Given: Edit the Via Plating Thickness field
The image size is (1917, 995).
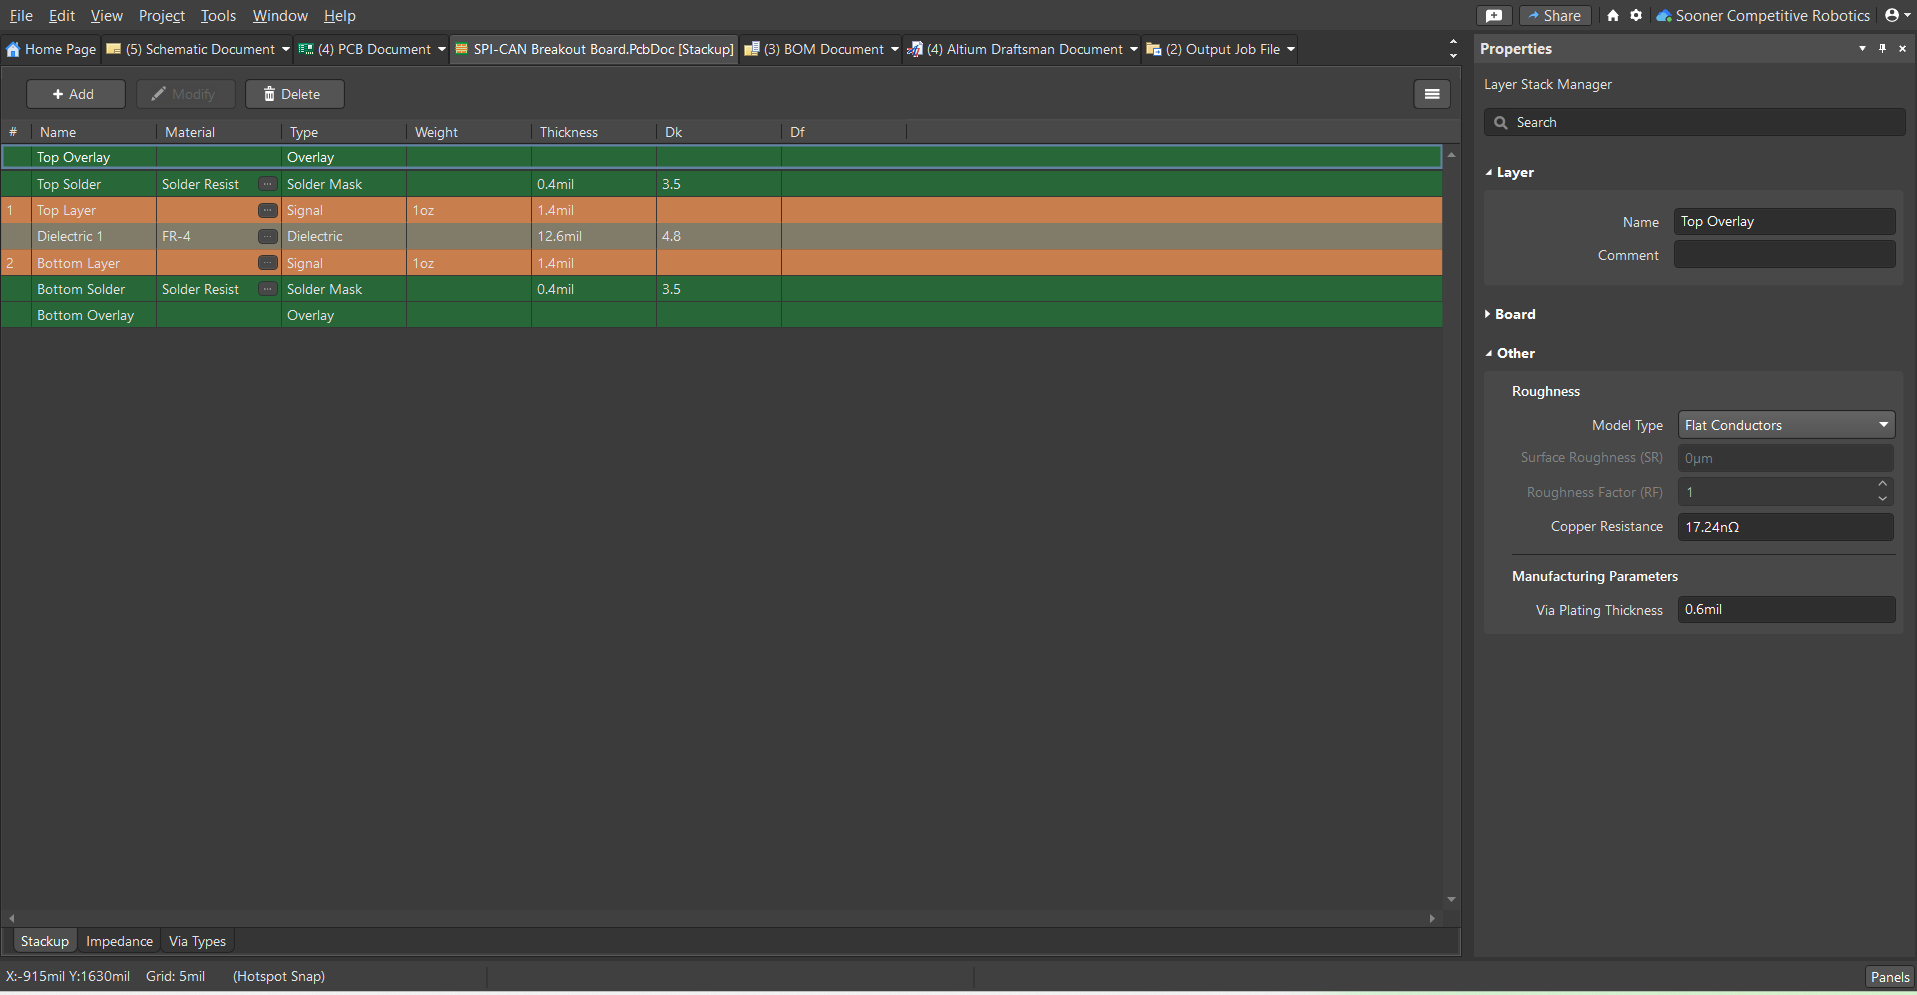Looking at the screenshot, I should coord(1786,610).
